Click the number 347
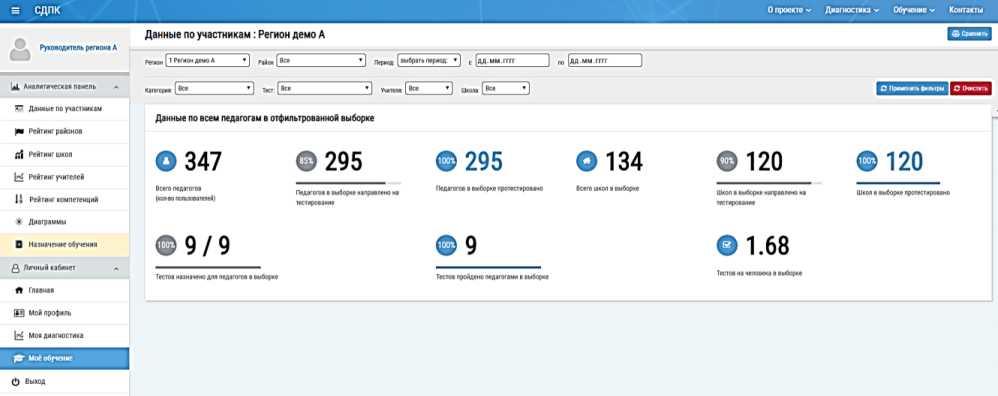Image resolution: width=998 pixels, height=396 pixels. point(203,162)
